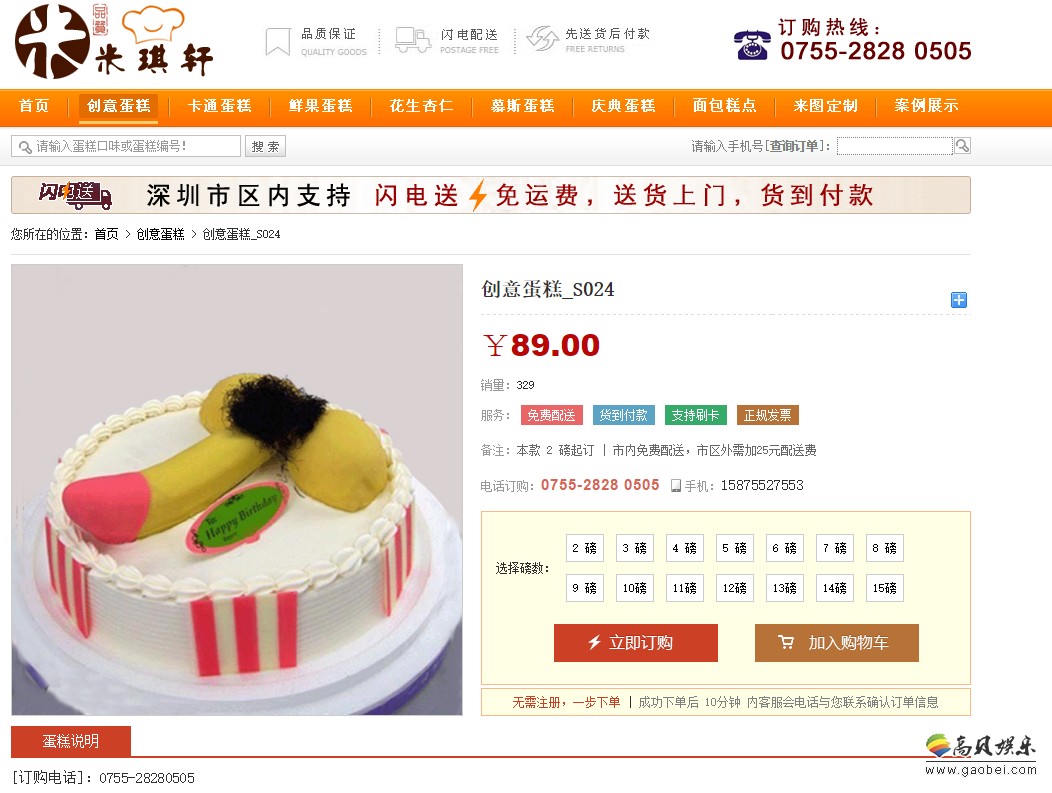Click the 创意蛋糕 breadcrumb link
1052x793 pixels.
(x=160, y=234)
